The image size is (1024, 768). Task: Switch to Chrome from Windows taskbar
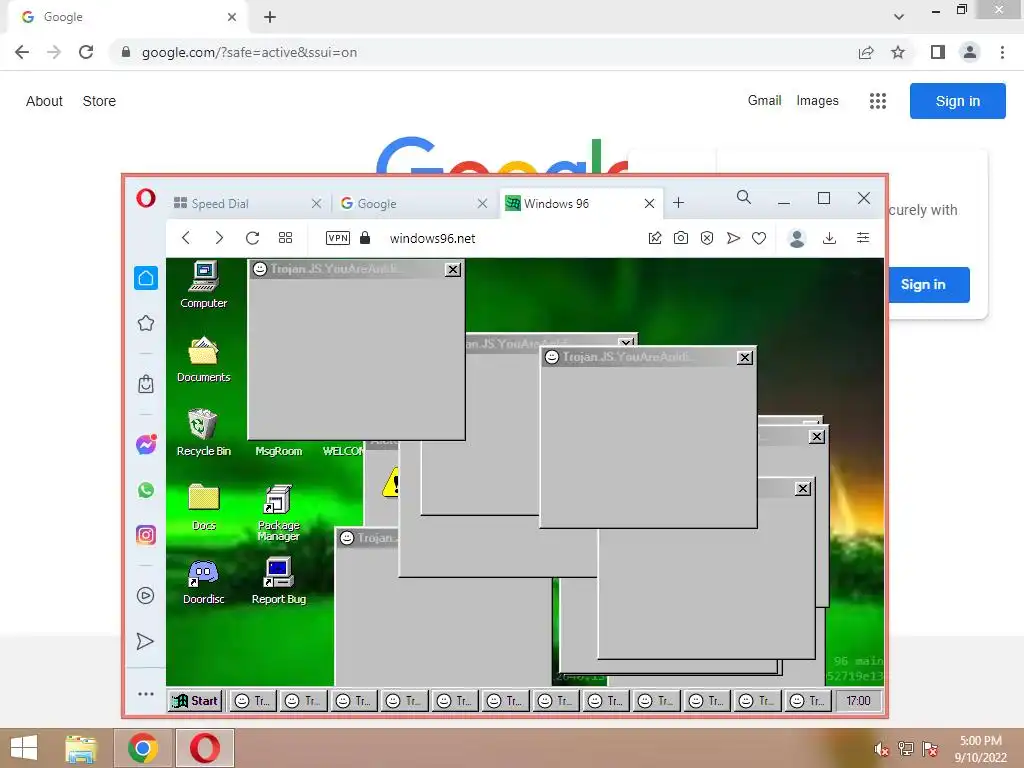click(x=143, y=748)
